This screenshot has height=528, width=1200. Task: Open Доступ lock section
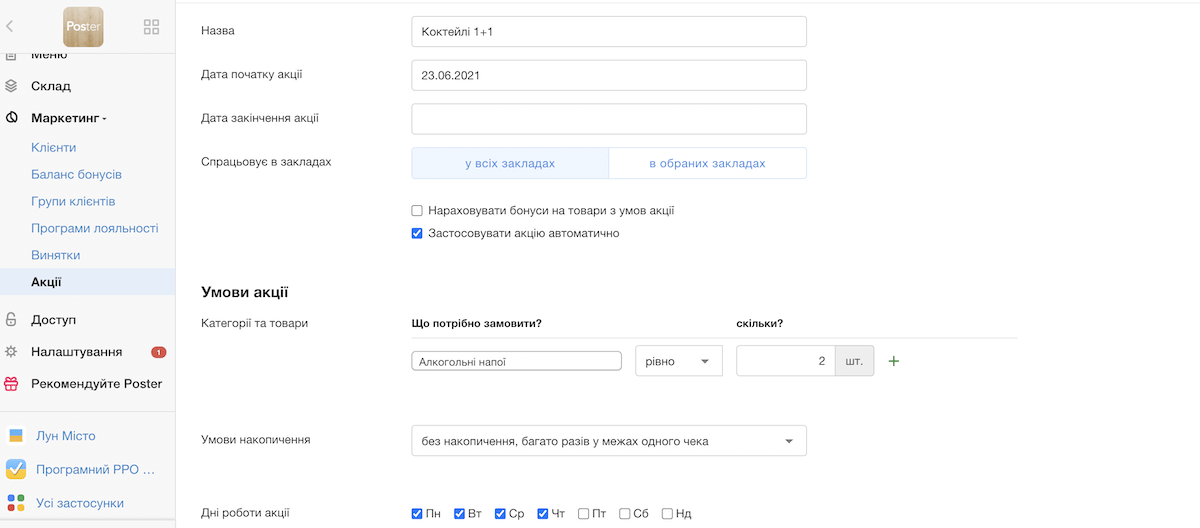[x=53, y=320]
